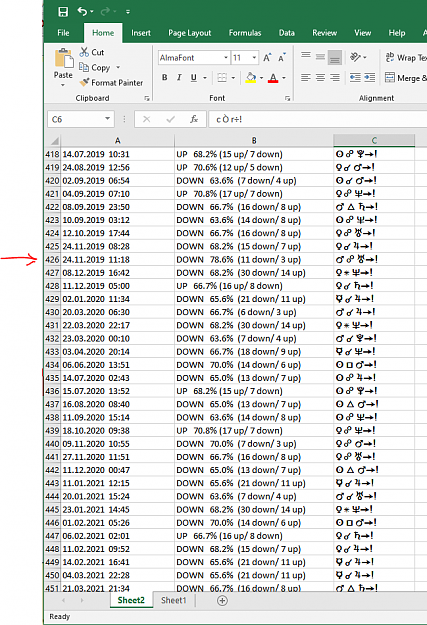427x625 pixels.
Task: Open the Customize Quick Access Toolbar arrow
Action: pyautogui.click(x=128, y=12)
